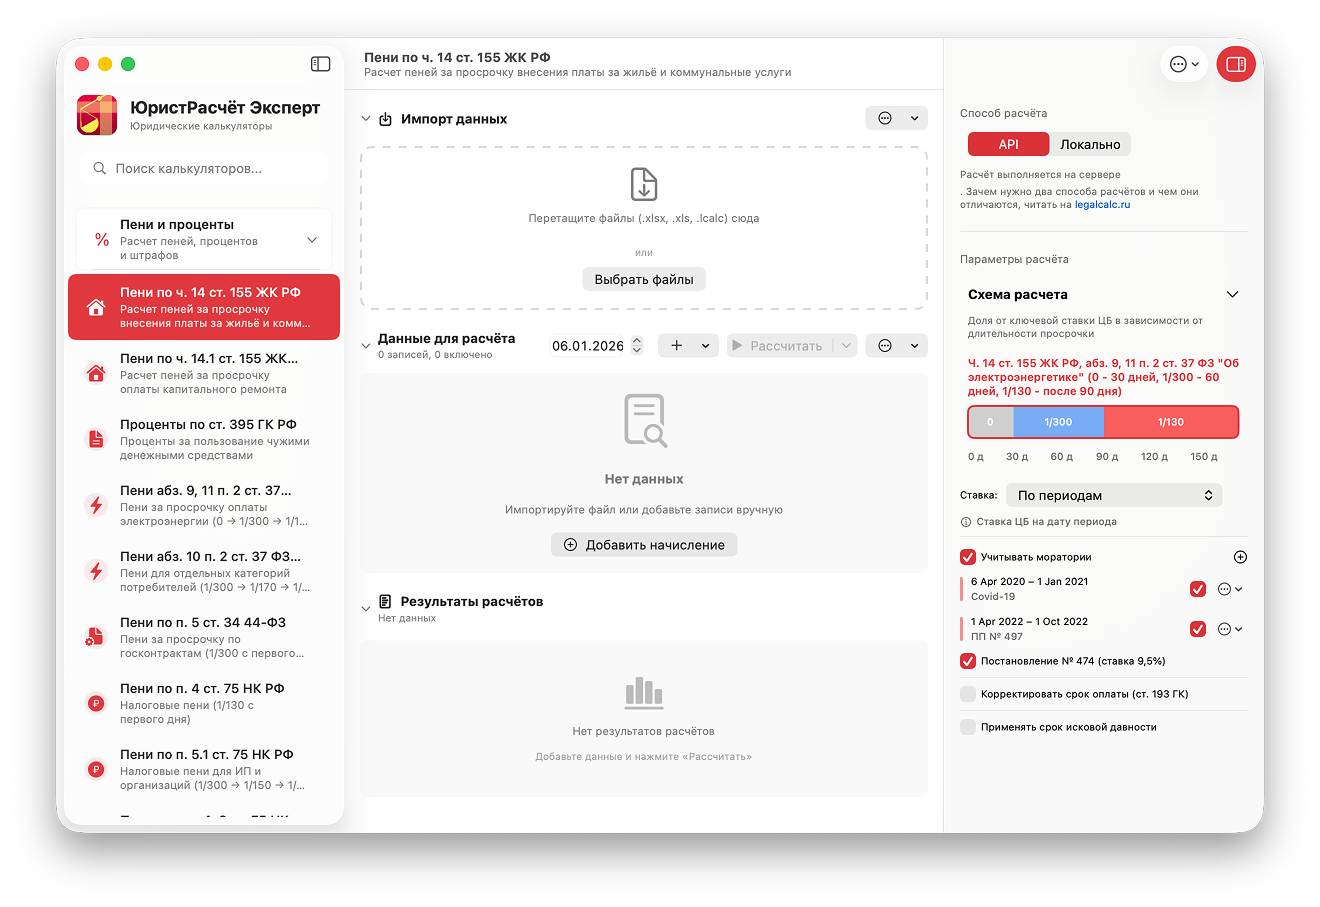The image size is (1320, 907).
Task: Click the search magnifier icon
Action: pos(100,169)
